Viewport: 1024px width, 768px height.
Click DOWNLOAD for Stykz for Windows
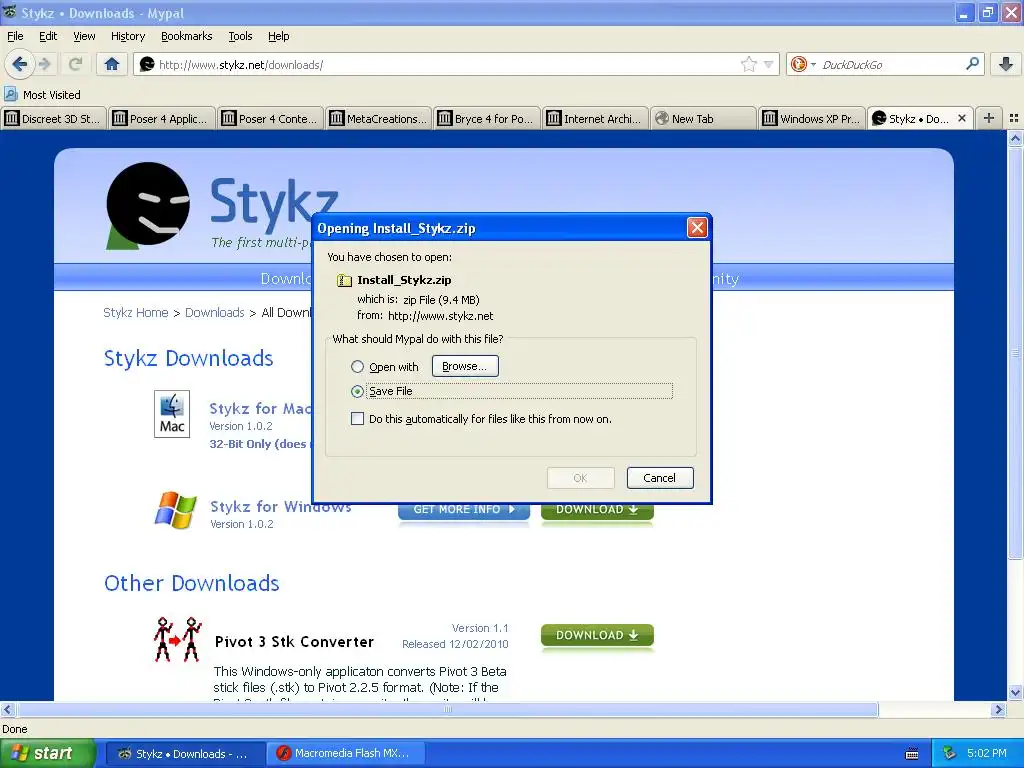click(x=597, y=511)
